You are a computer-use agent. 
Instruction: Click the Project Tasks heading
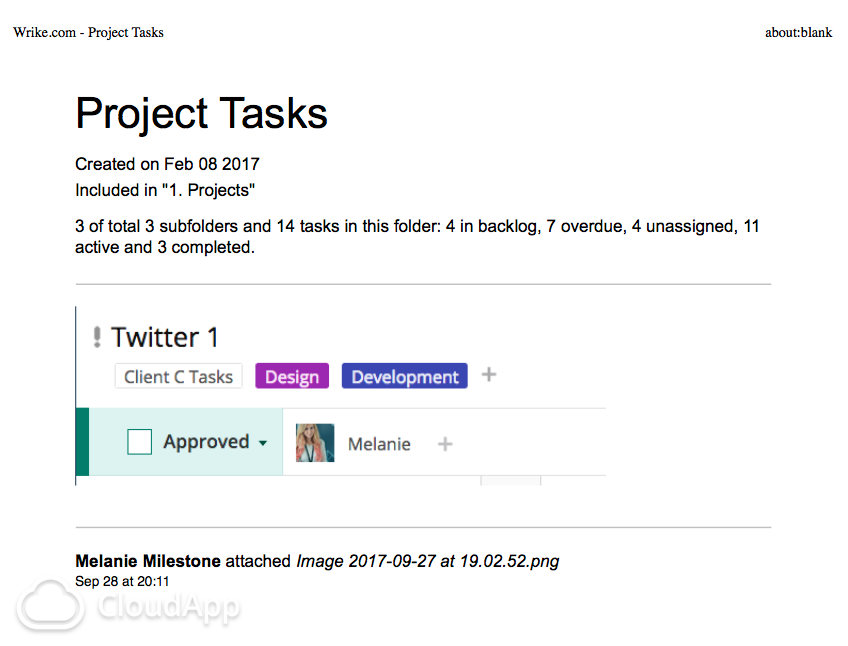[201, 113]
